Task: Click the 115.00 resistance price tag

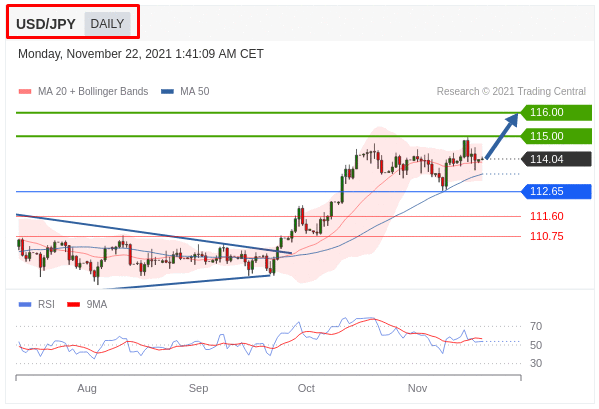Action: coord(556,136)
